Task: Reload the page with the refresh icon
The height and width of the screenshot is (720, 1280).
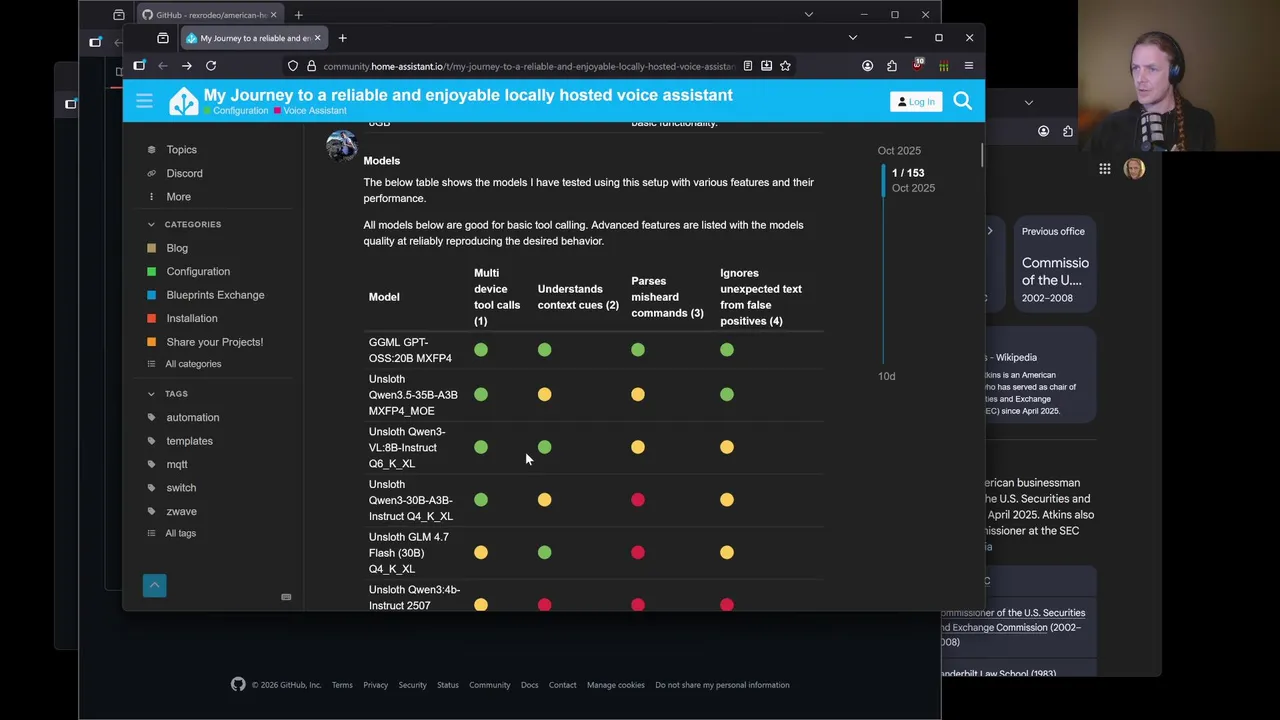Action: 211,66
